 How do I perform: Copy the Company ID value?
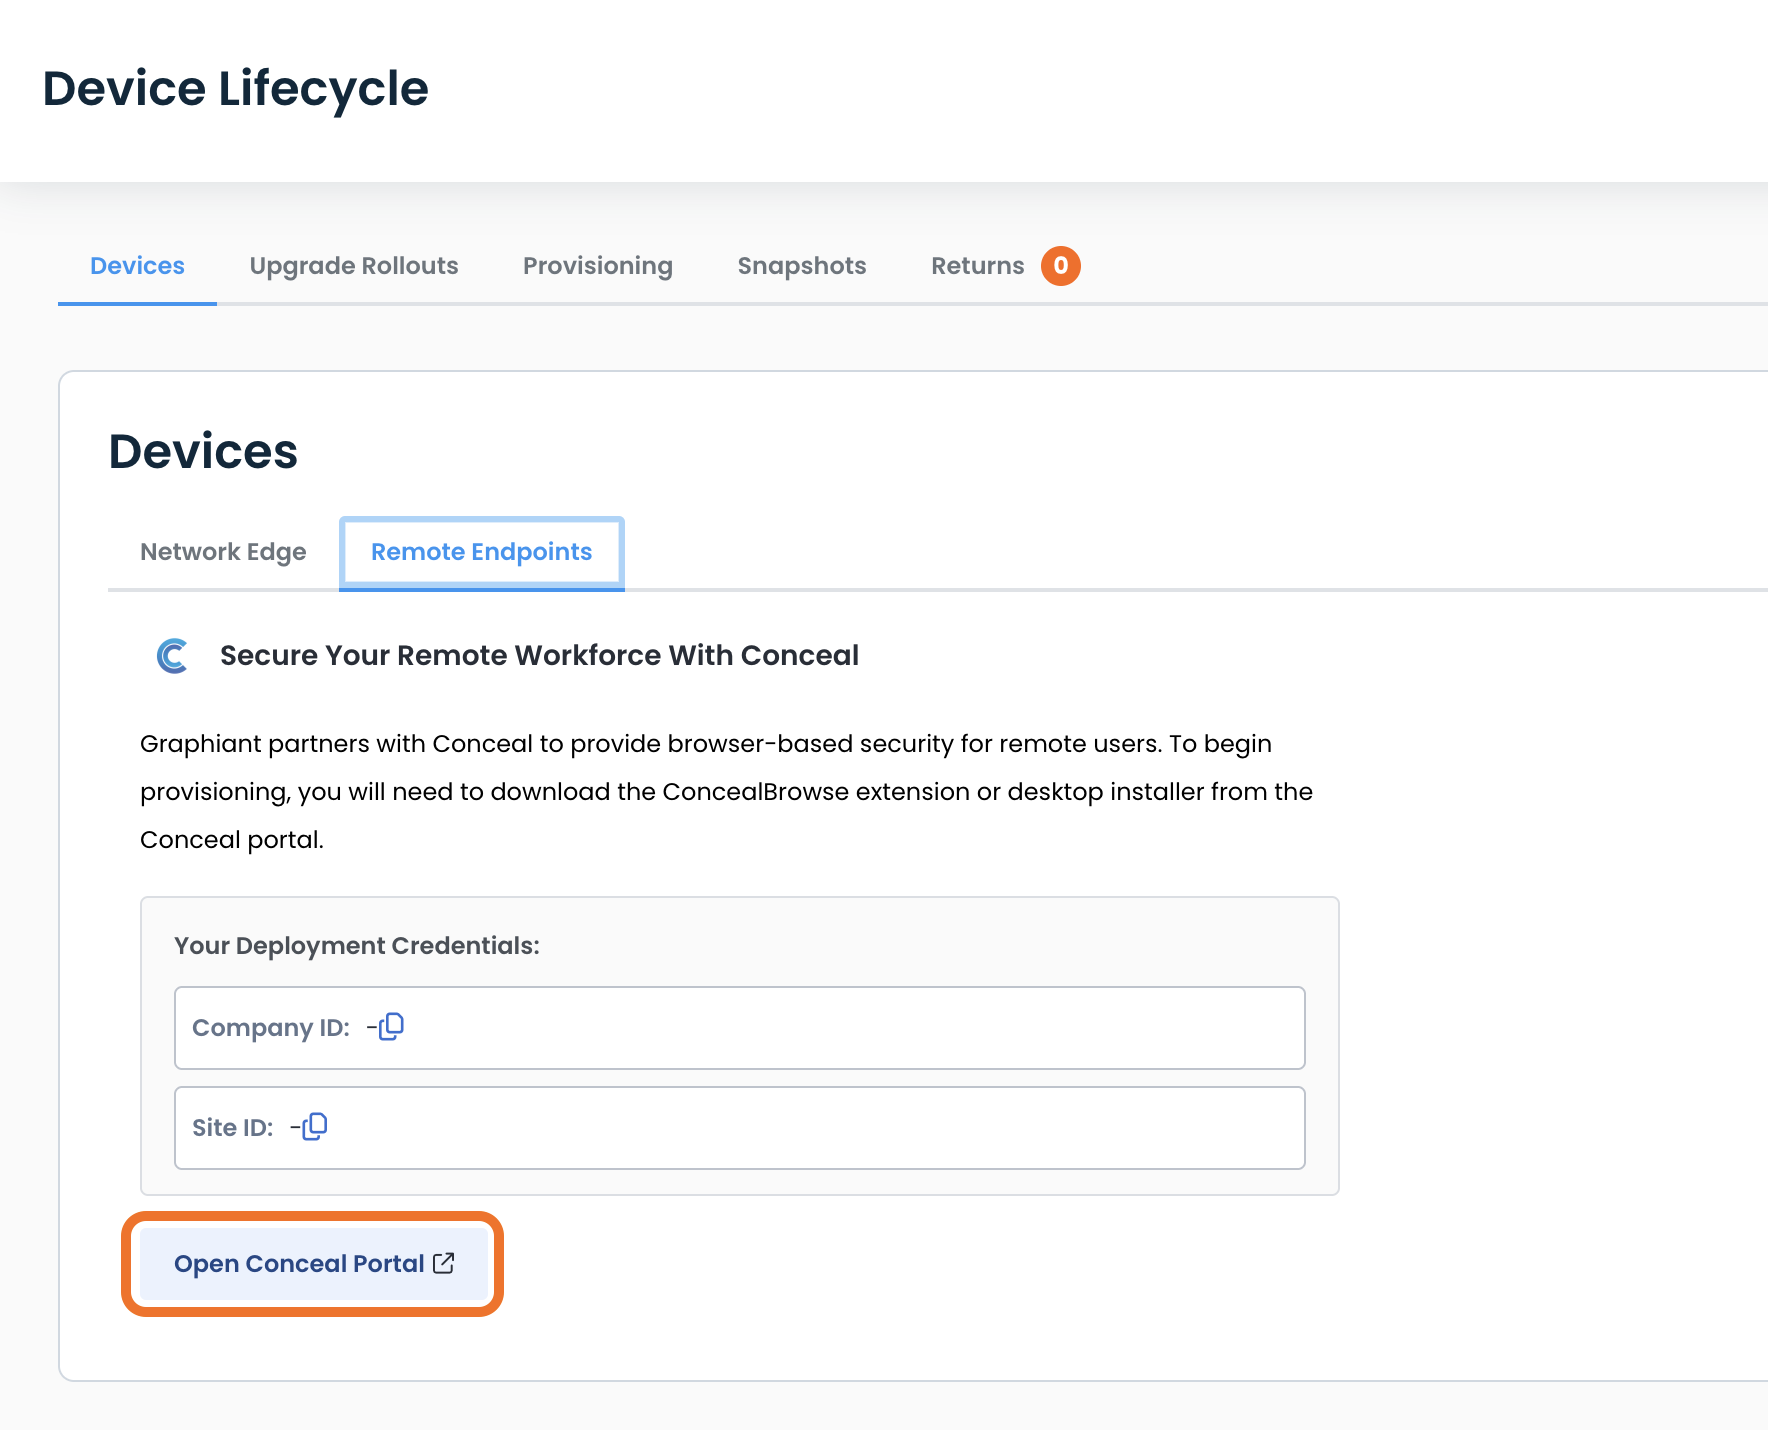point(391,1027)
